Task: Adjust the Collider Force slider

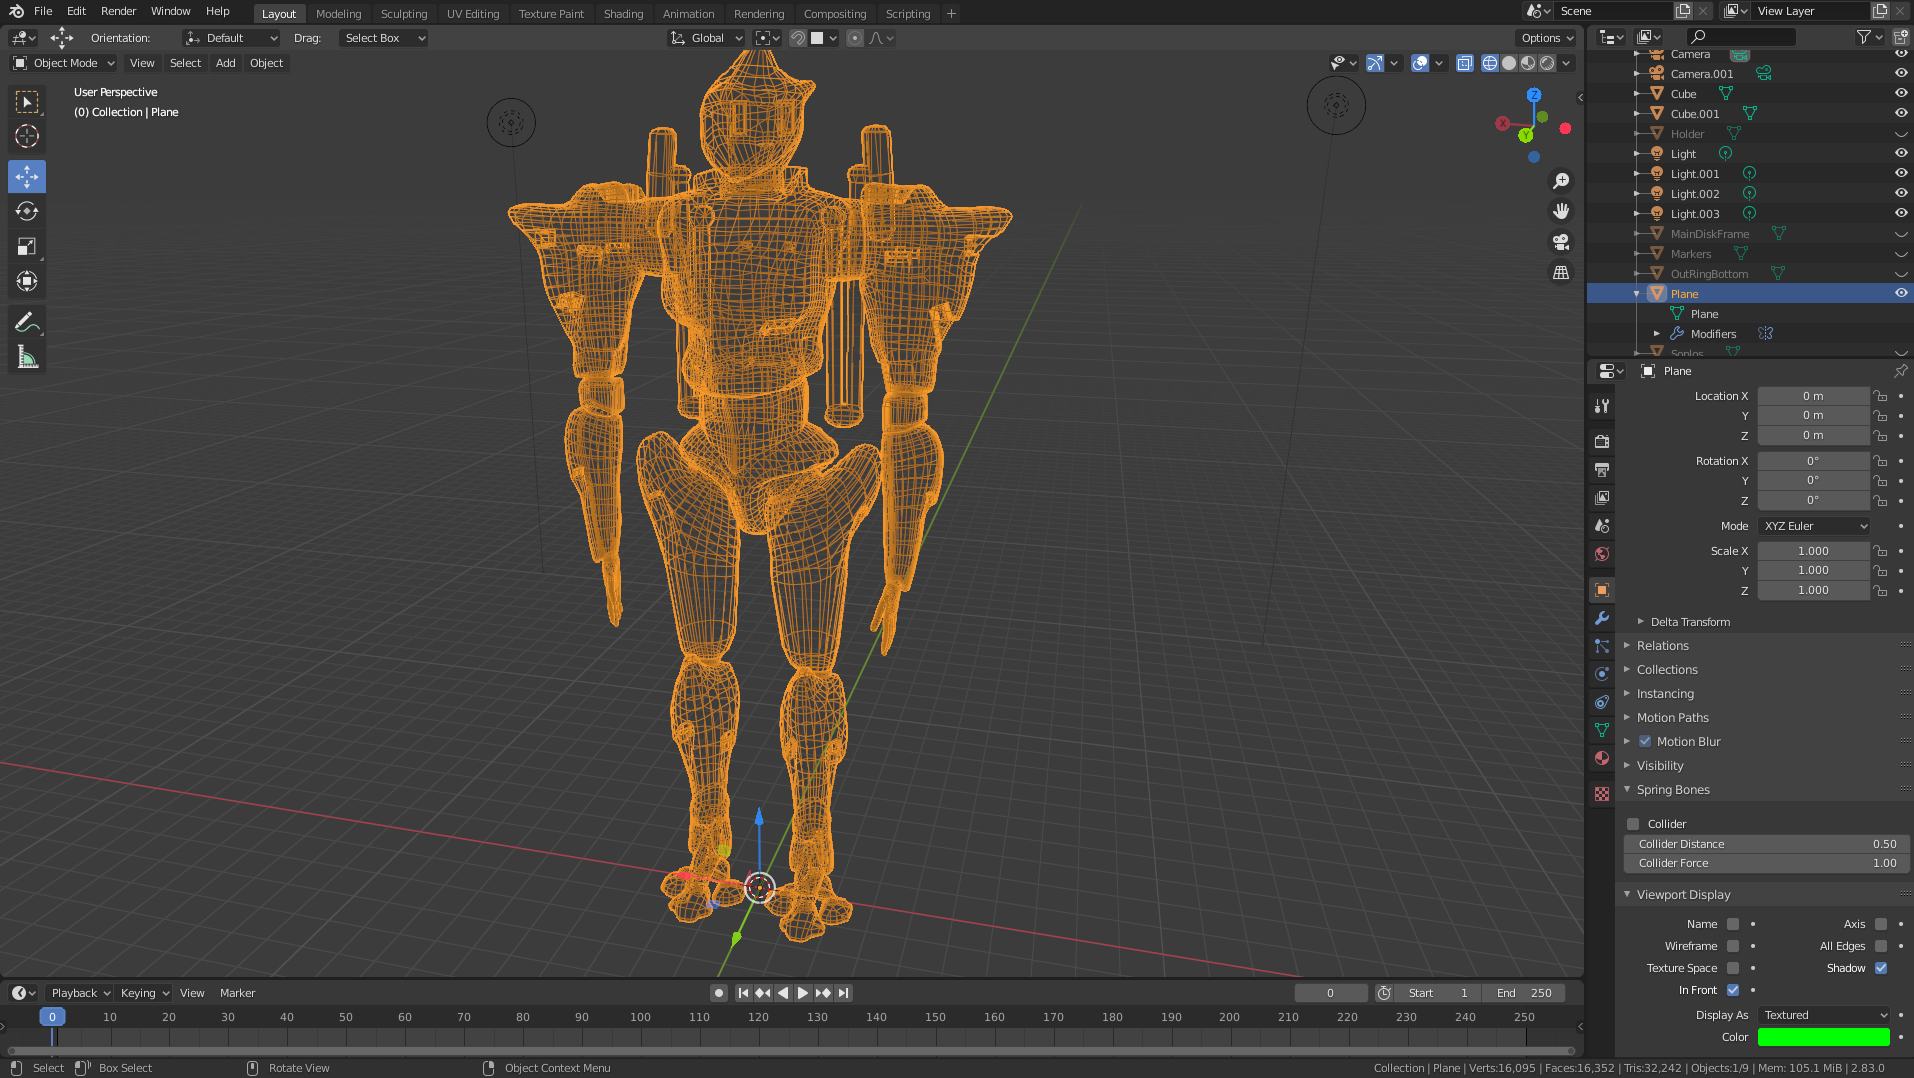Action: [1767, 863]
